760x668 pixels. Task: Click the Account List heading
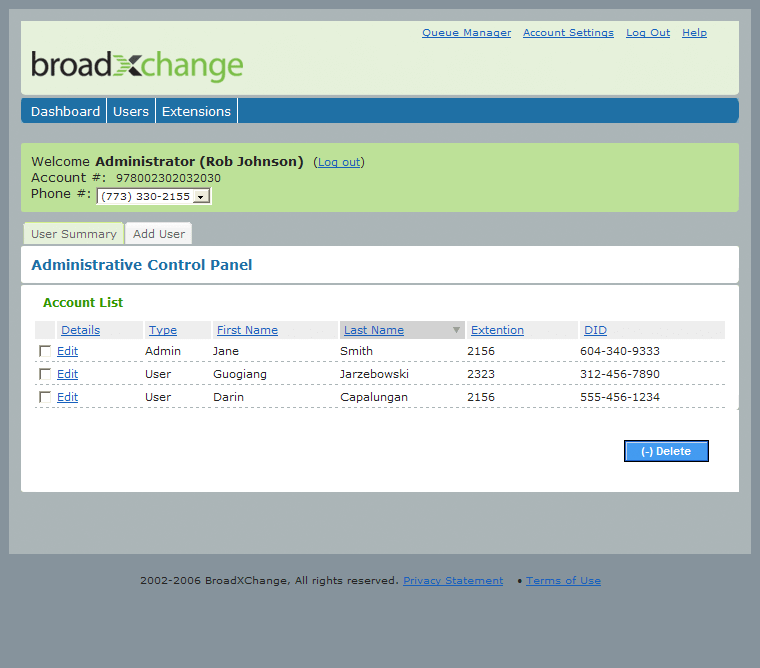coord(83,302)
